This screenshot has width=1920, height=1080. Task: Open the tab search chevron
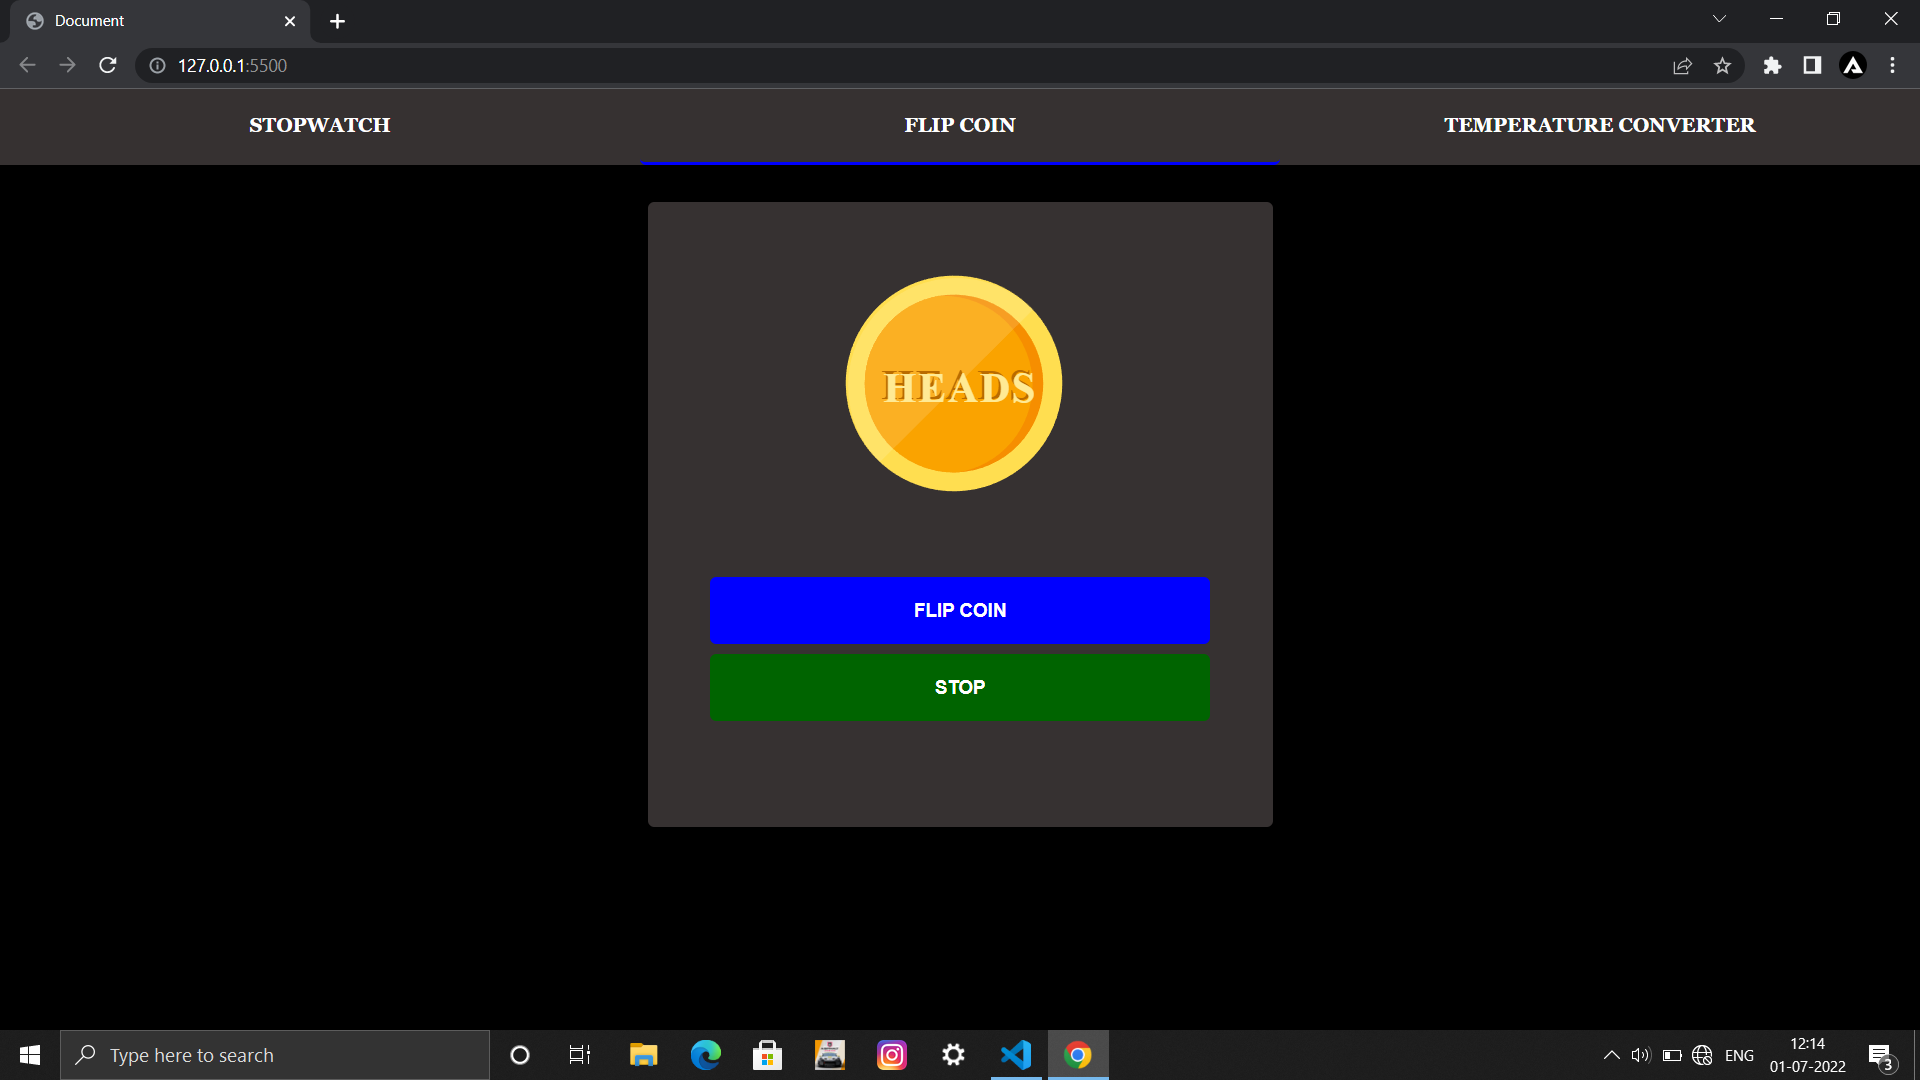1719,19
